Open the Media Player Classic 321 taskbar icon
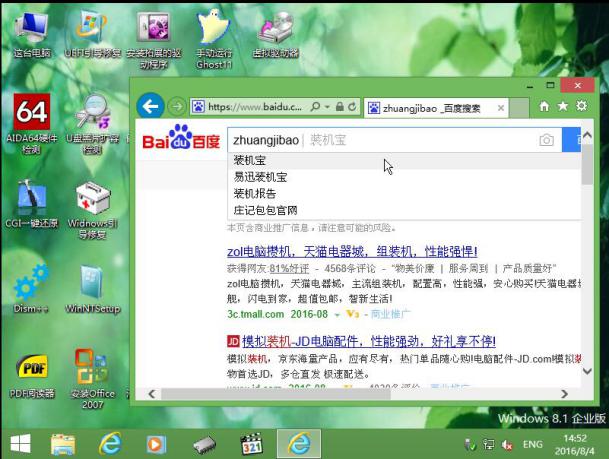The image size is (609, 459). click(x=252, y=445)
